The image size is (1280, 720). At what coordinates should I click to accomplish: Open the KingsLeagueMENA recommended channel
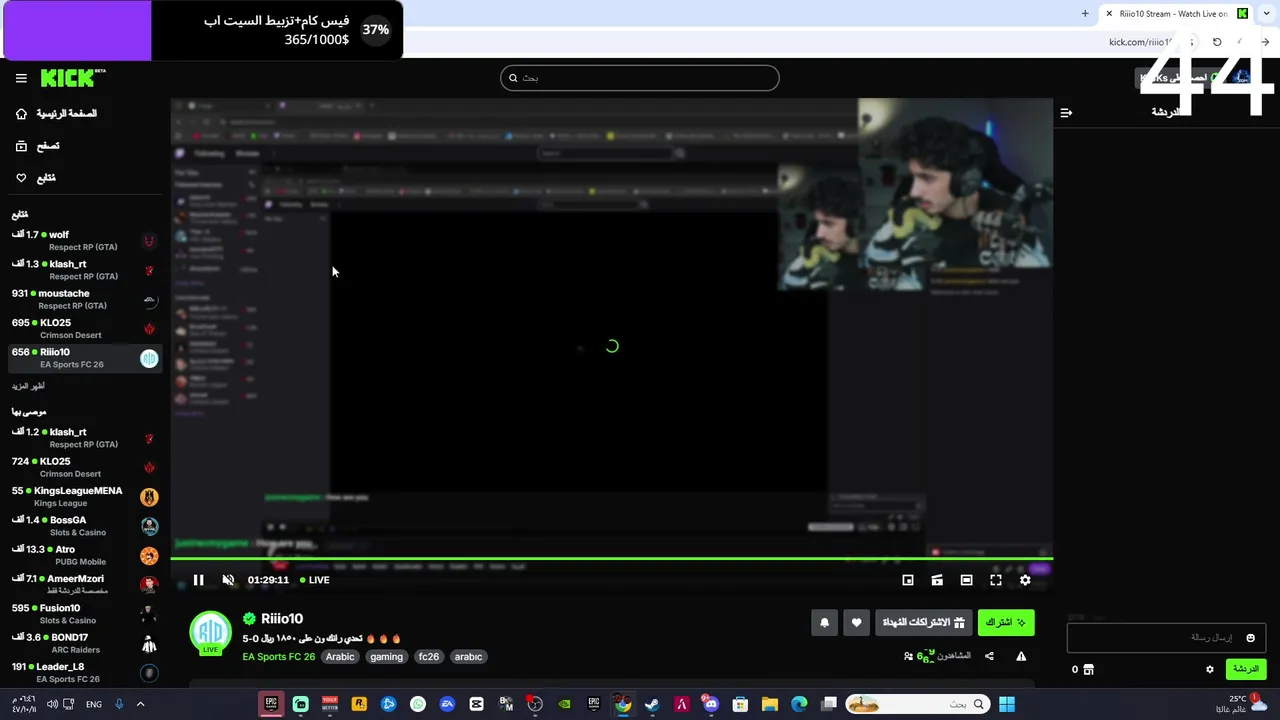[85, 497]
